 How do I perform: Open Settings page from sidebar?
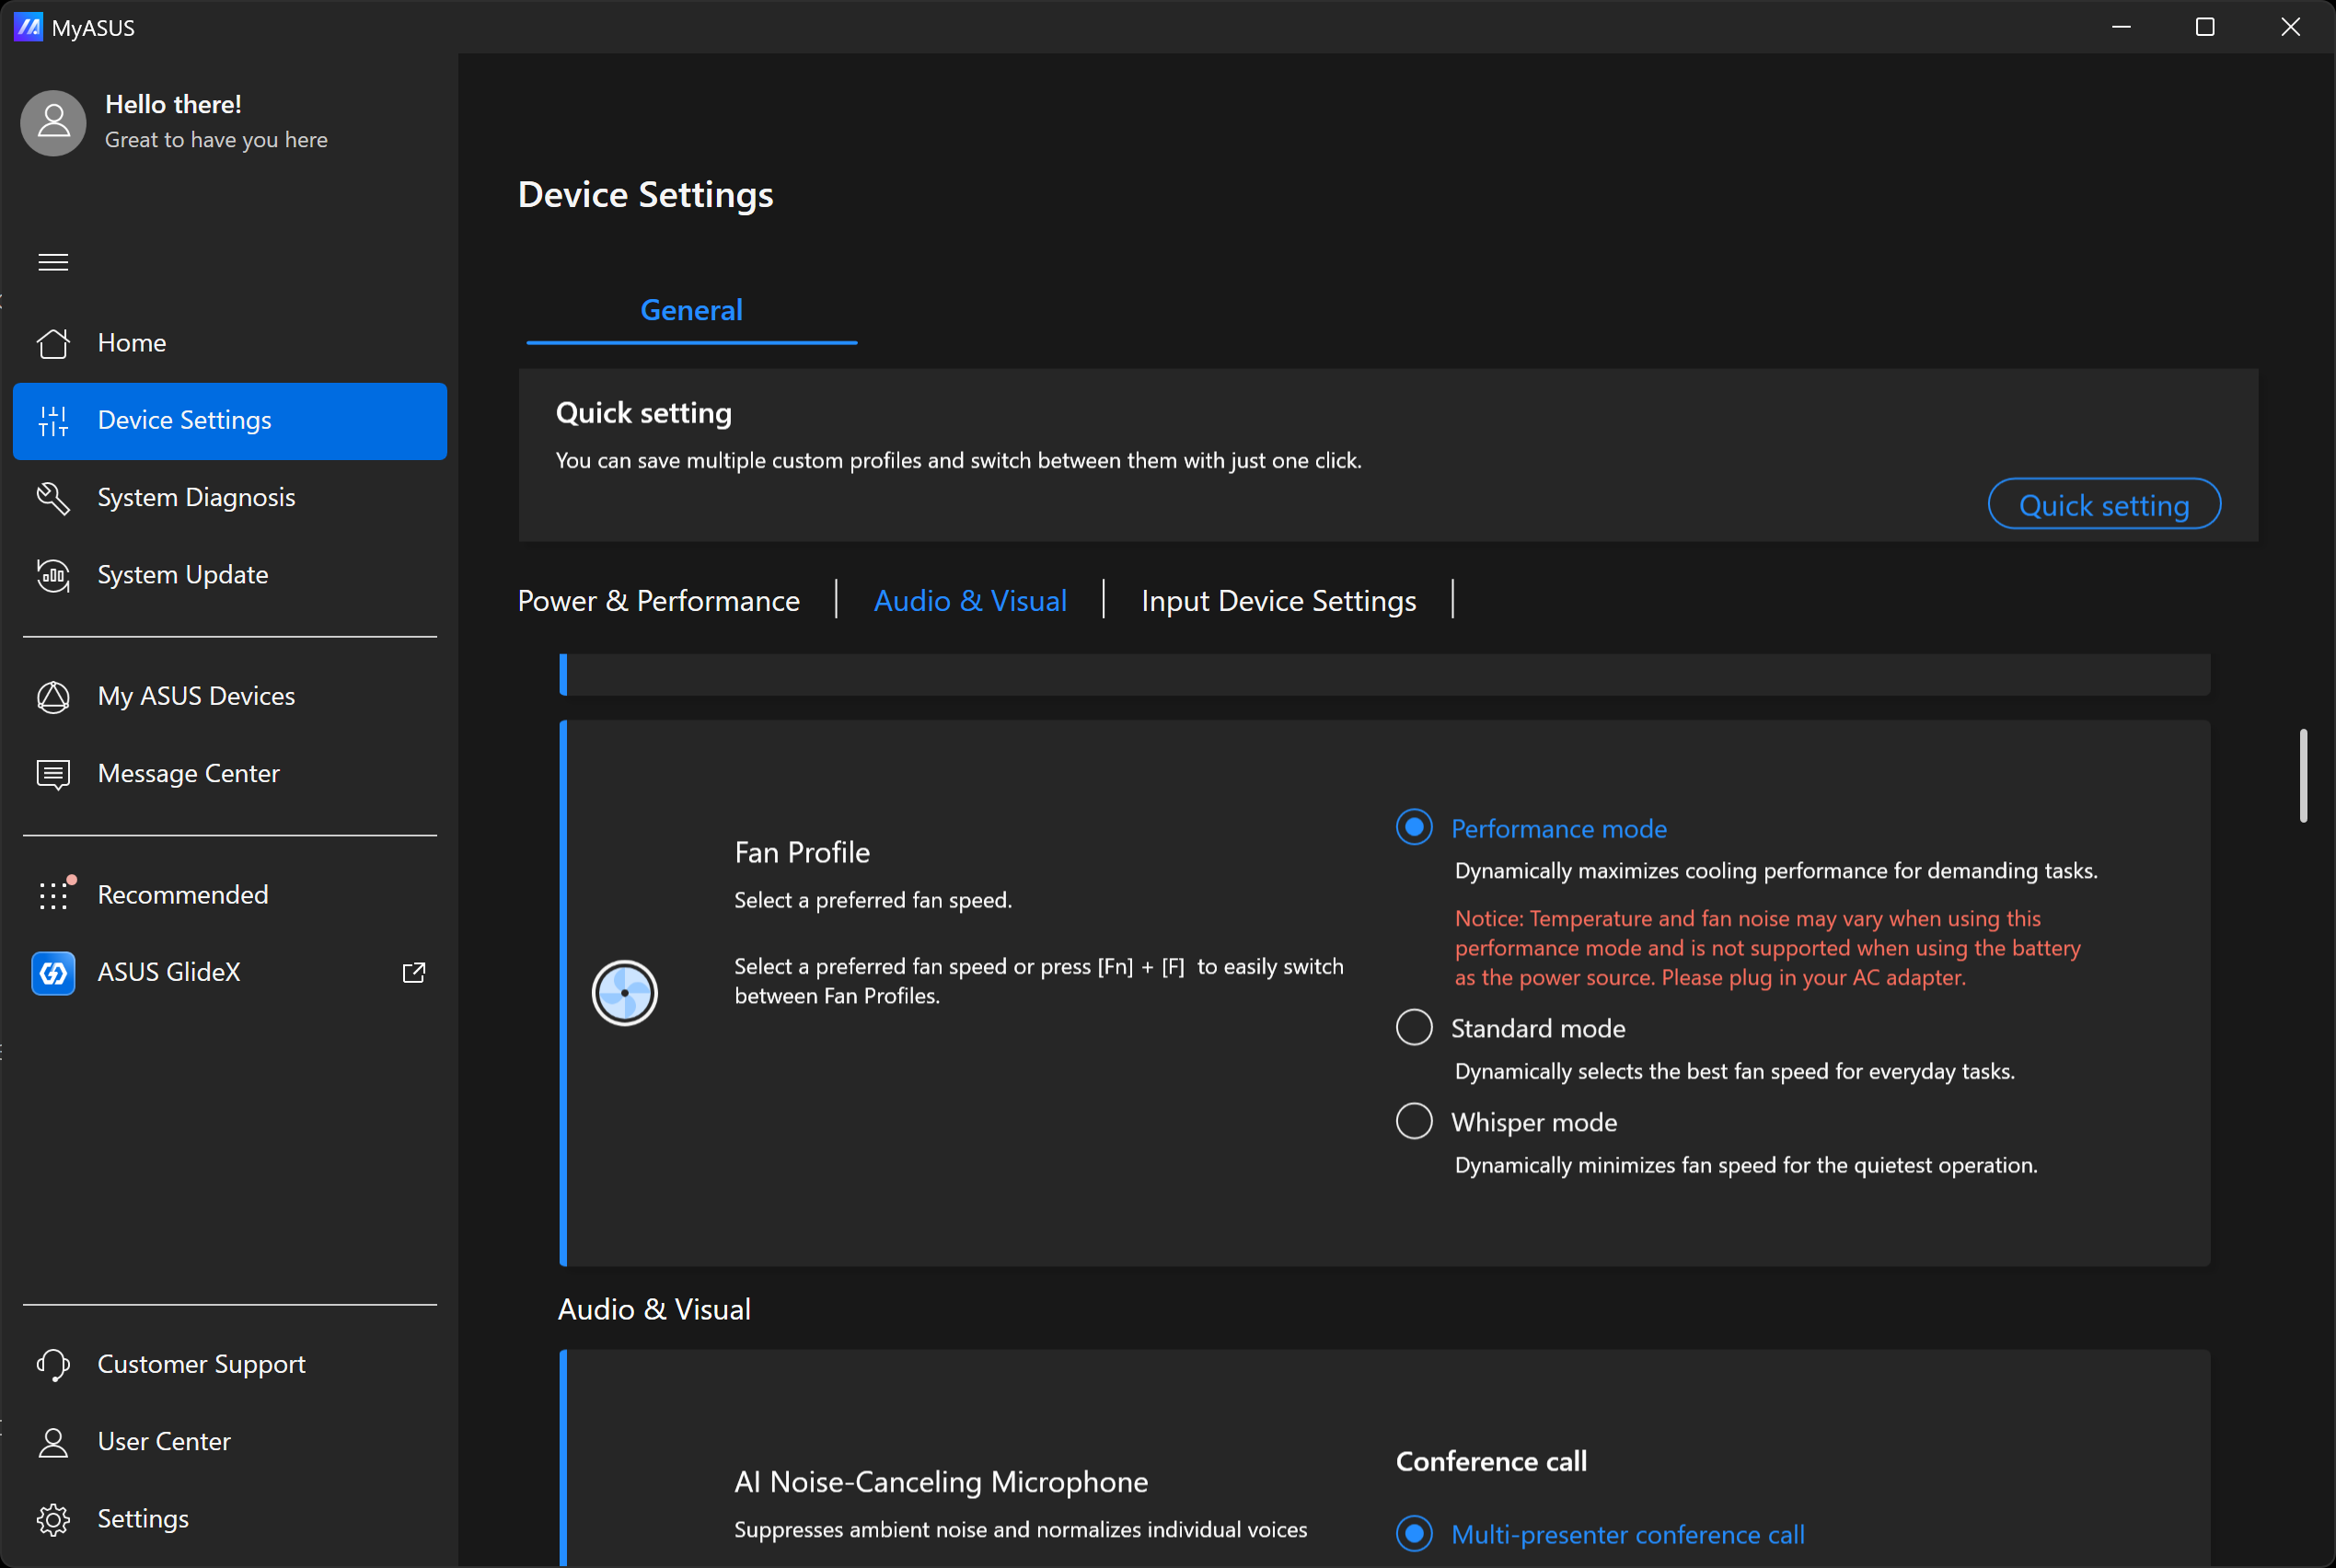tap(230, 1519)
